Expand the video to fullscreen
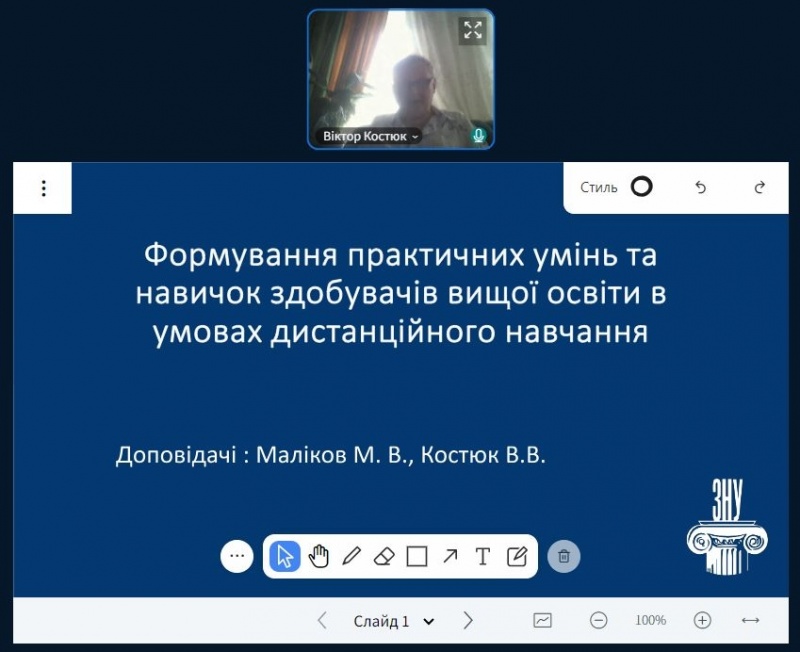The image size is (800, 652). (x=472, y=30)
